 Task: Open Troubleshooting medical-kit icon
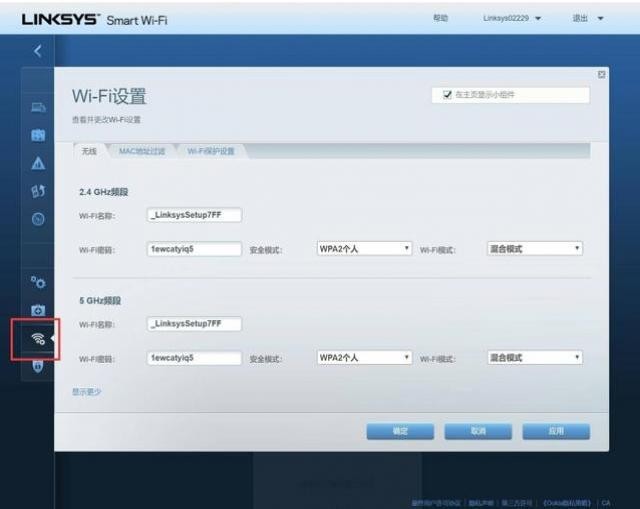click(x=38, y=310)
